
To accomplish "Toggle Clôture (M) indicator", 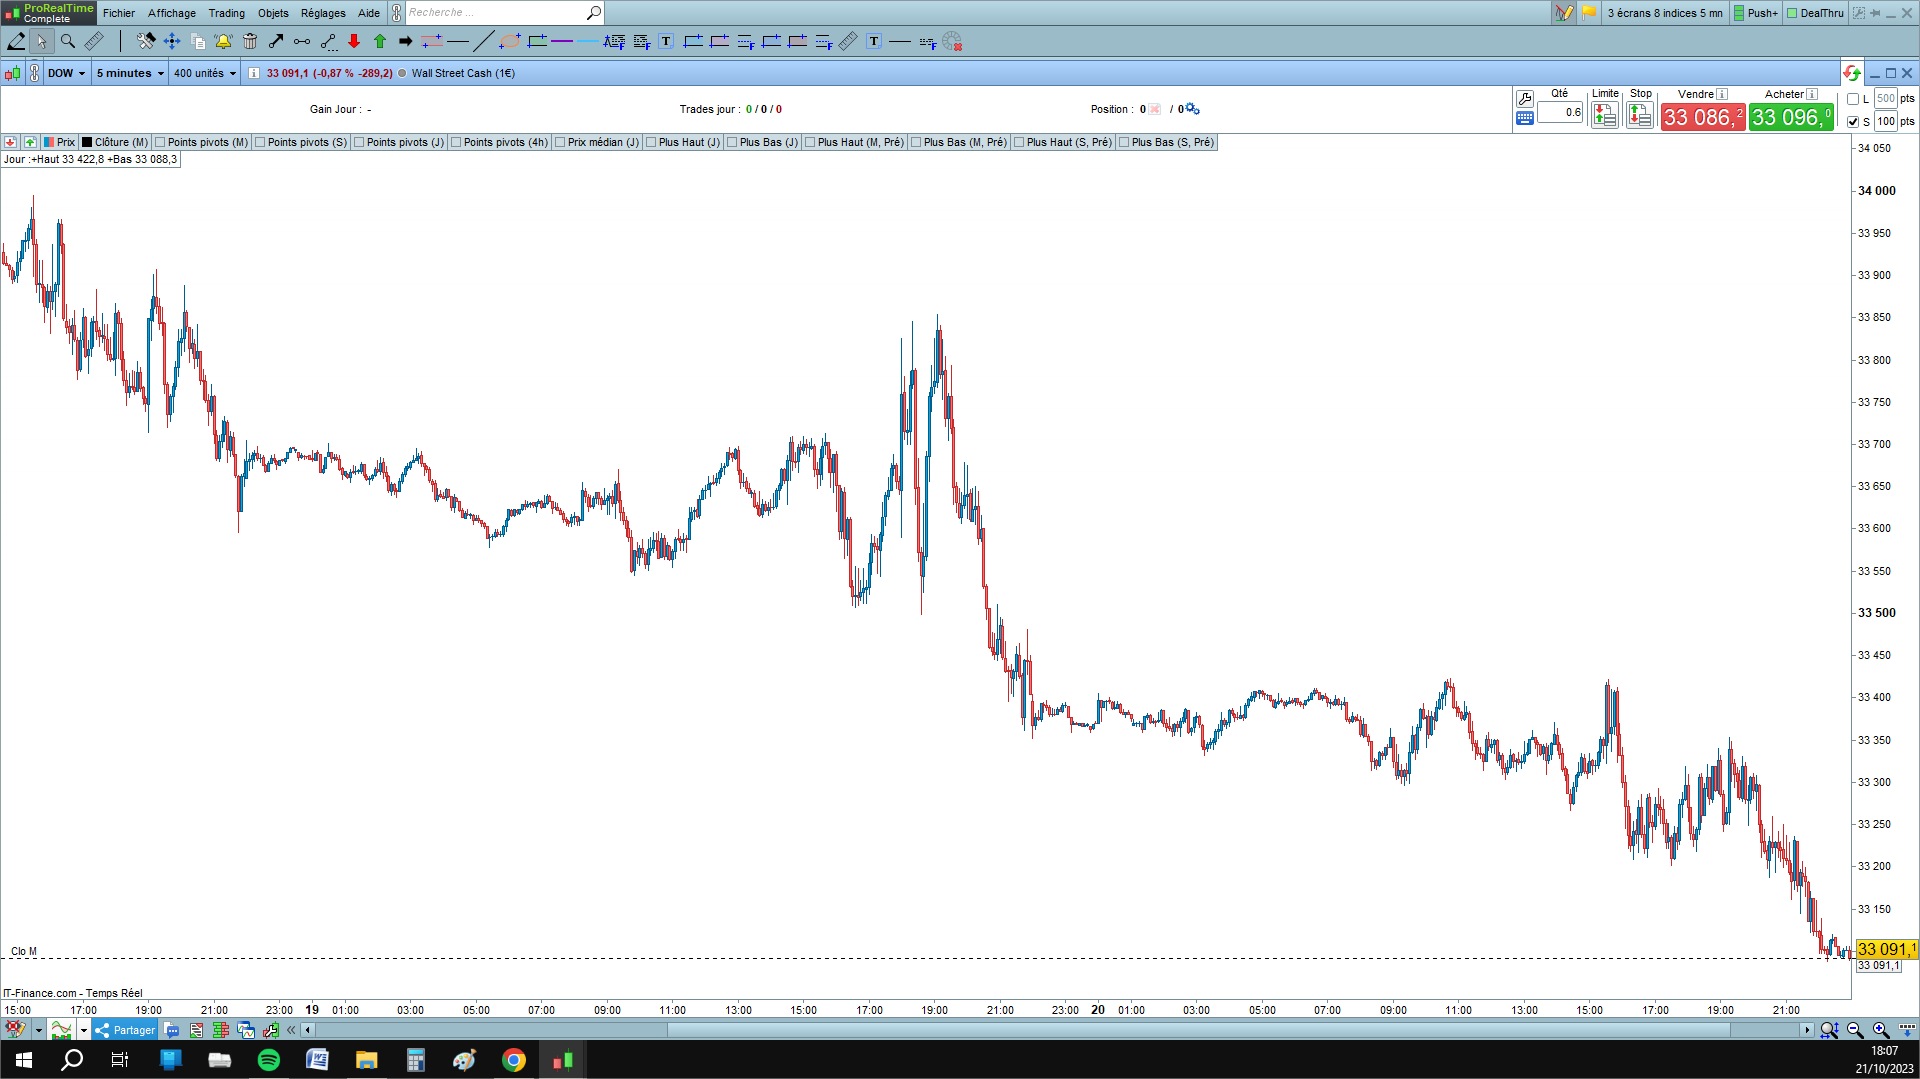I will click(115, 142).
